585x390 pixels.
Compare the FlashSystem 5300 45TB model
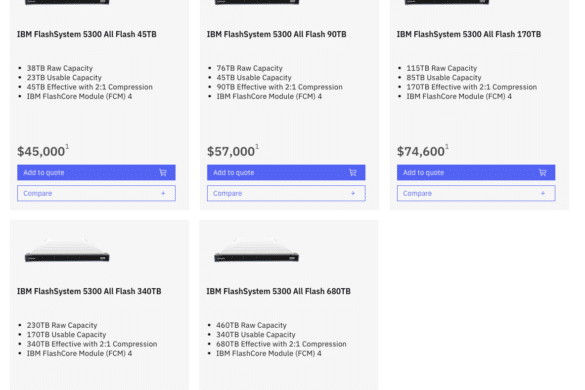click(x=96, y=193)
